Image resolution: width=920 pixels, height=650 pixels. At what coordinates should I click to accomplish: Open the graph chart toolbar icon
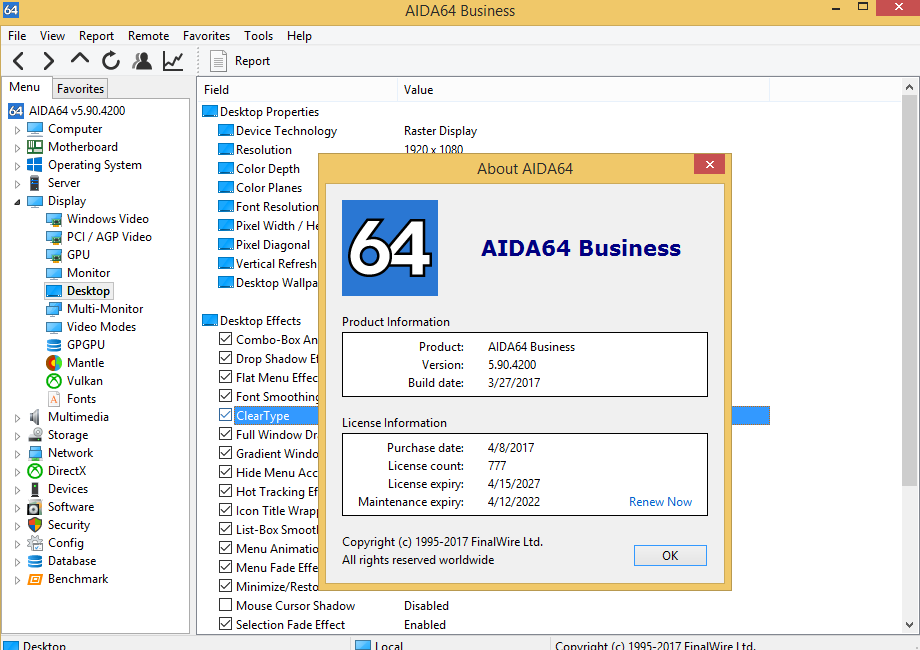coord(173,60)
